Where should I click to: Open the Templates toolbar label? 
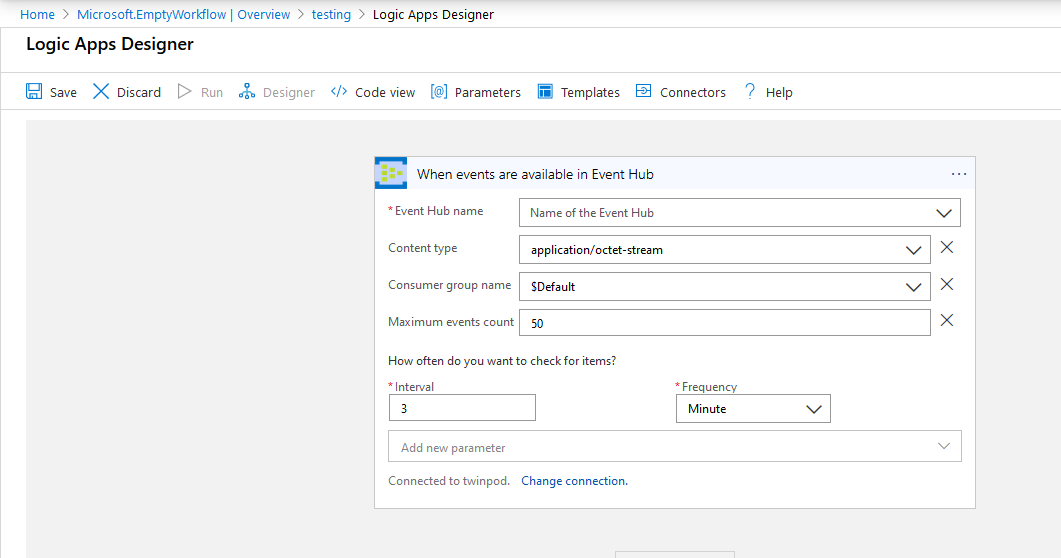point(590,92)
